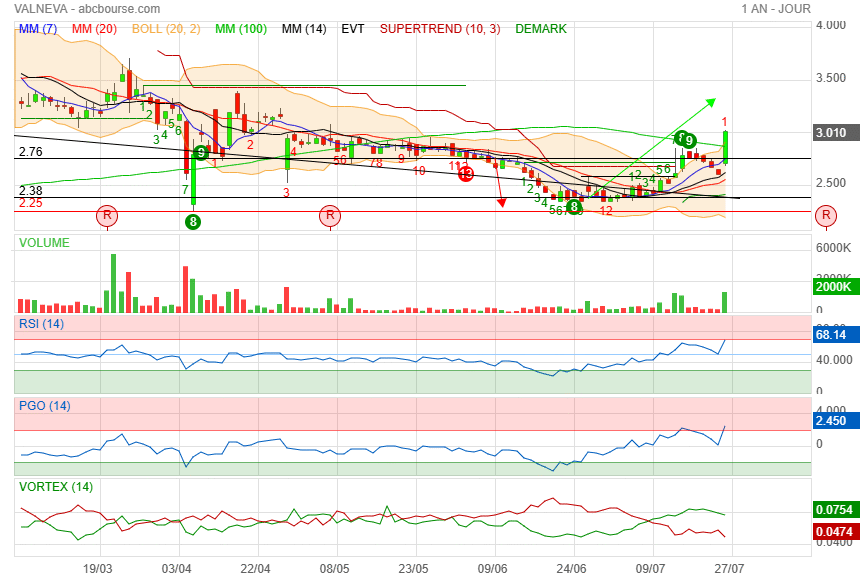This screenshot has width=860, height=579.
Task: Click the MM (100) legend label
Action: (241, 29)
